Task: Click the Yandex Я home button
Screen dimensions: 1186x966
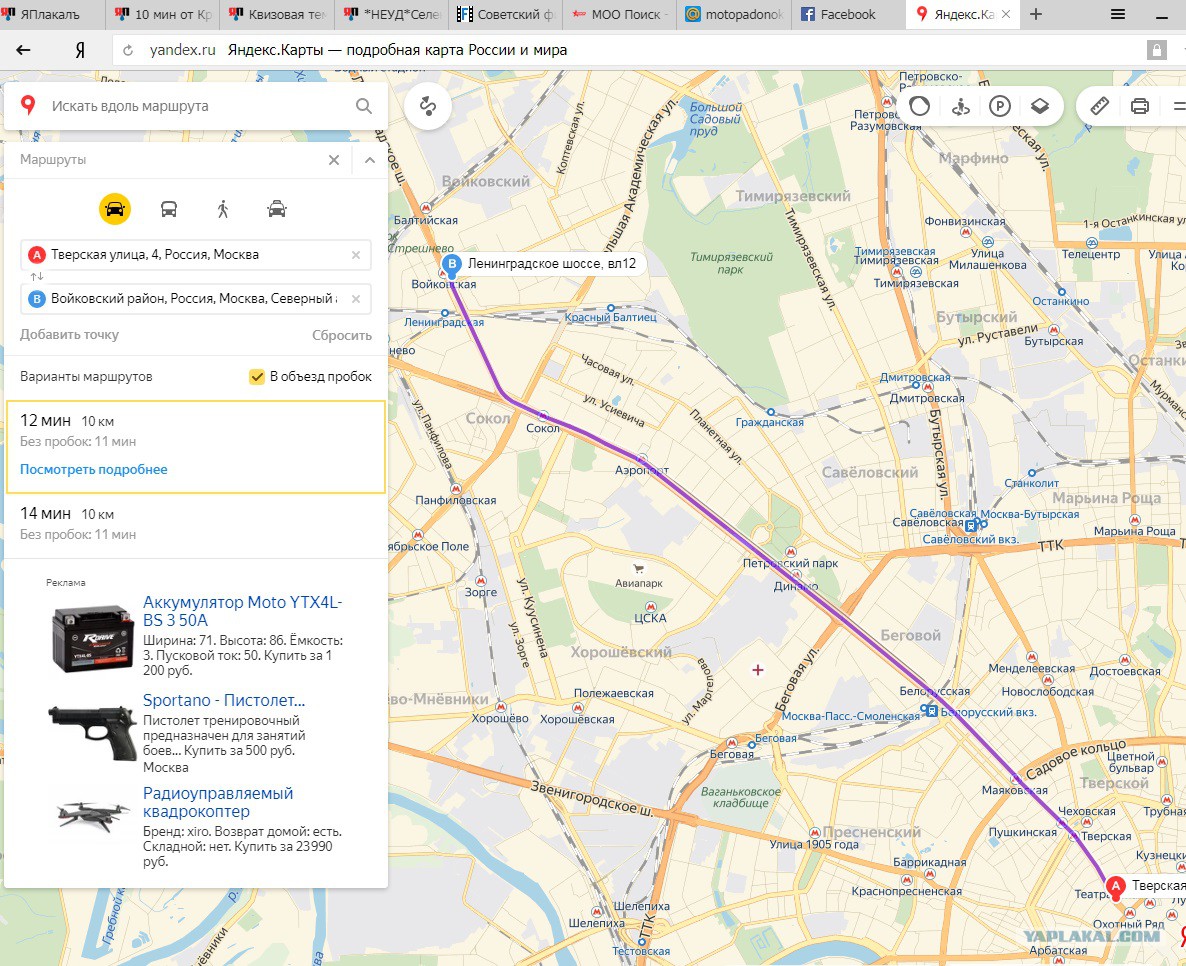Action: (80, 50)
